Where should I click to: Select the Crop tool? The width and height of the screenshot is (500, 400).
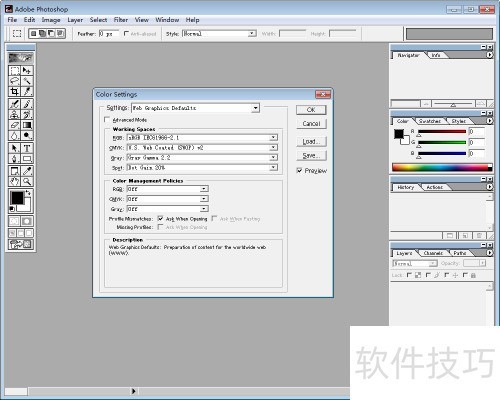(x=14, y=91)
